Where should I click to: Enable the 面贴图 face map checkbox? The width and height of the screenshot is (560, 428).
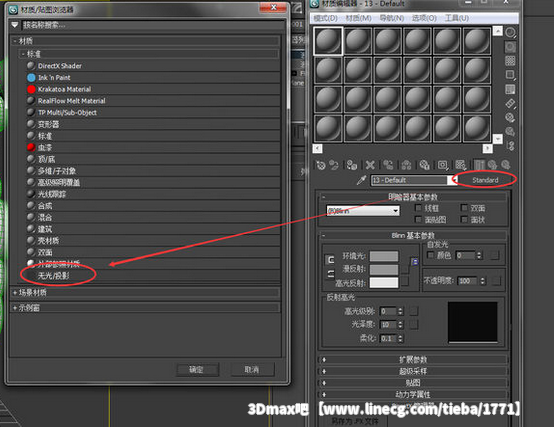click(418, 219)
